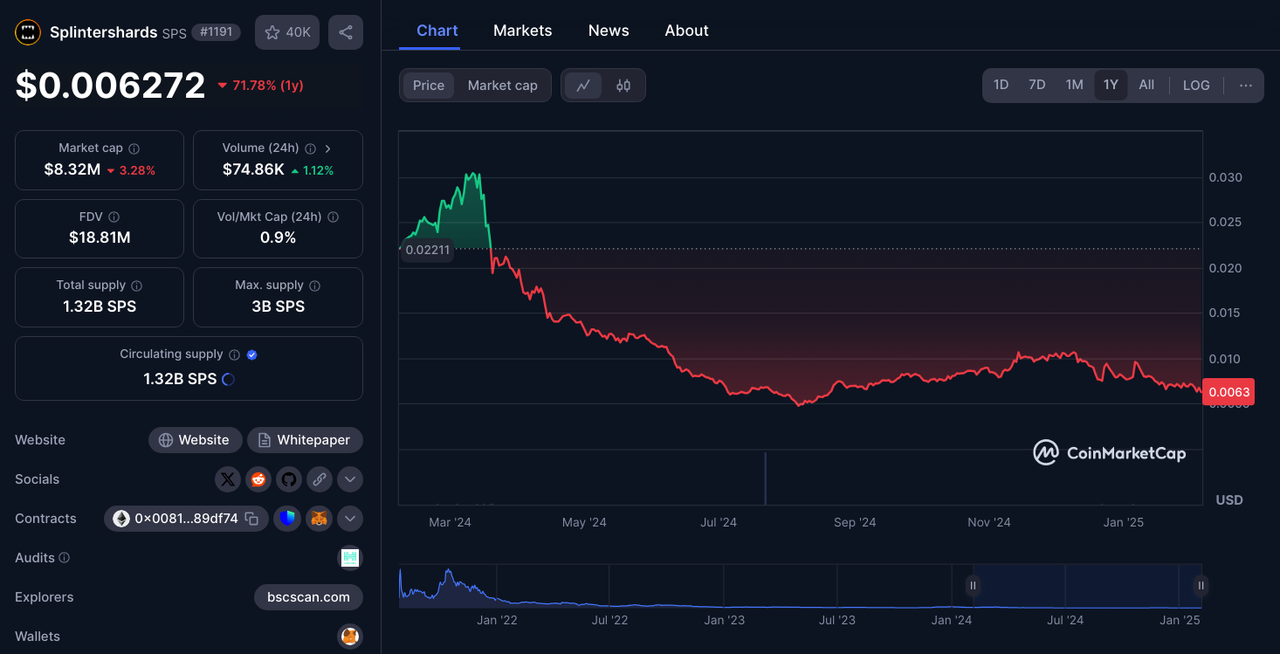Screen dimensions: 1280x654
Task: Click the verified badge beside Circulating supply
Action: tap(252, 354)
